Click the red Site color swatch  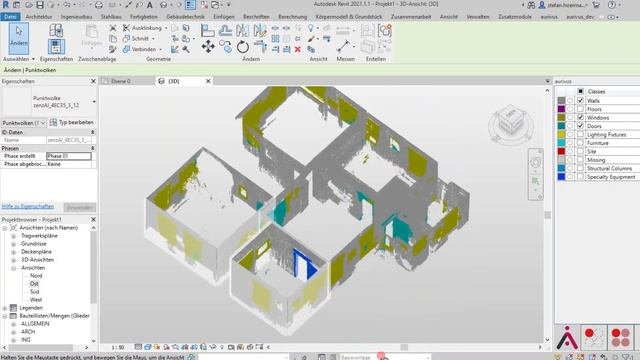point(561,151)
